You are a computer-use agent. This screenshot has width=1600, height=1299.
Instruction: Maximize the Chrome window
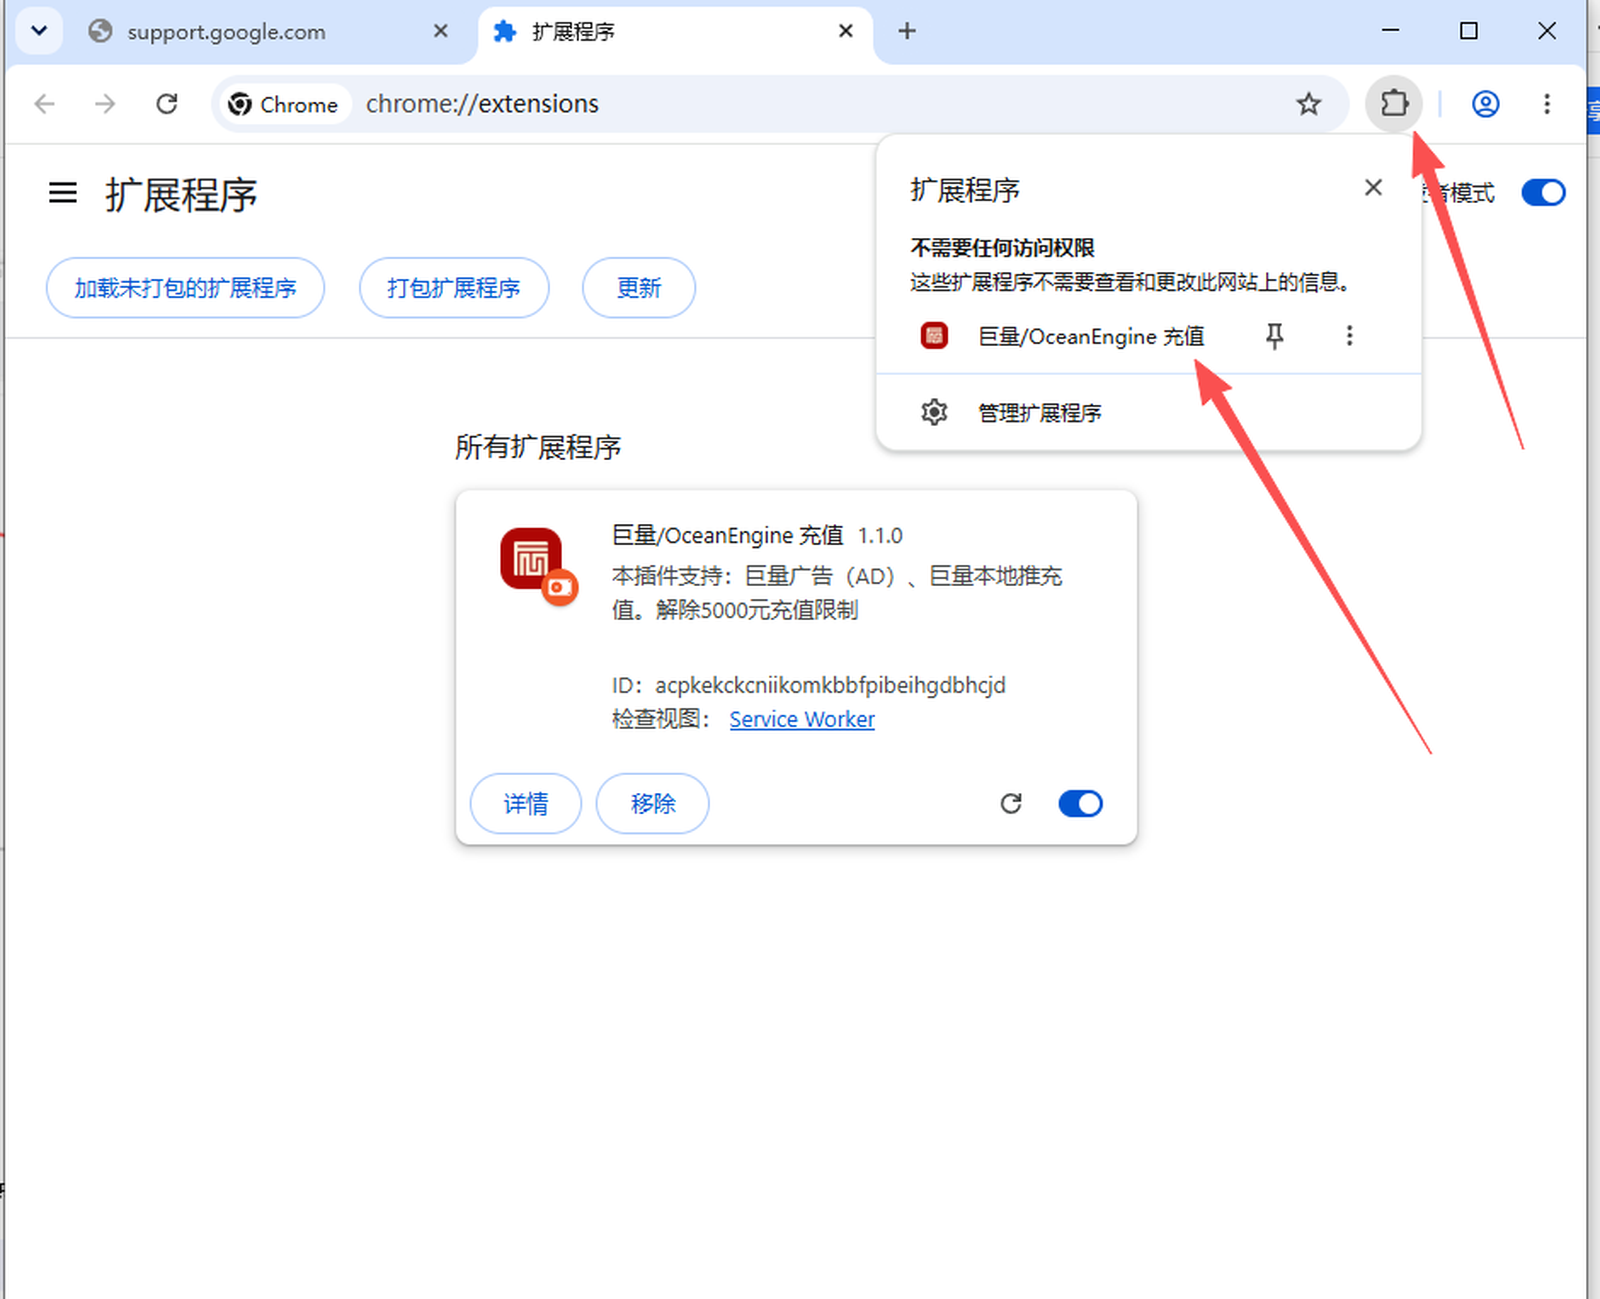(x=1468, y=31)
